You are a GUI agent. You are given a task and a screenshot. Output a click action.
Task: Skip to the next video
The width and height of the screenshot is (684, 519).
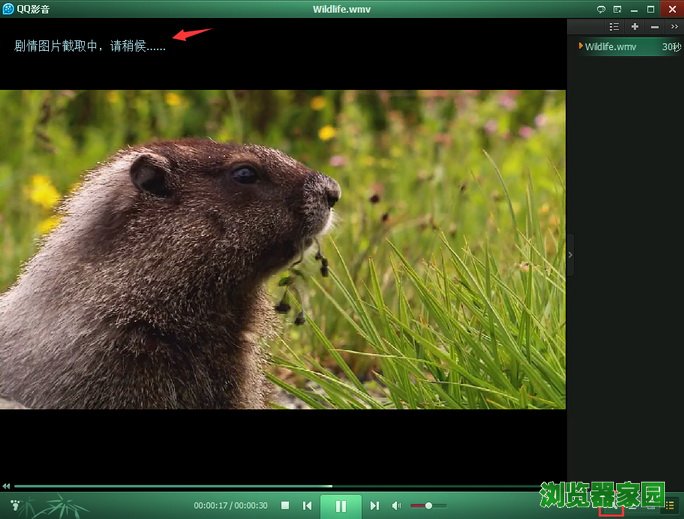[374, 506]
